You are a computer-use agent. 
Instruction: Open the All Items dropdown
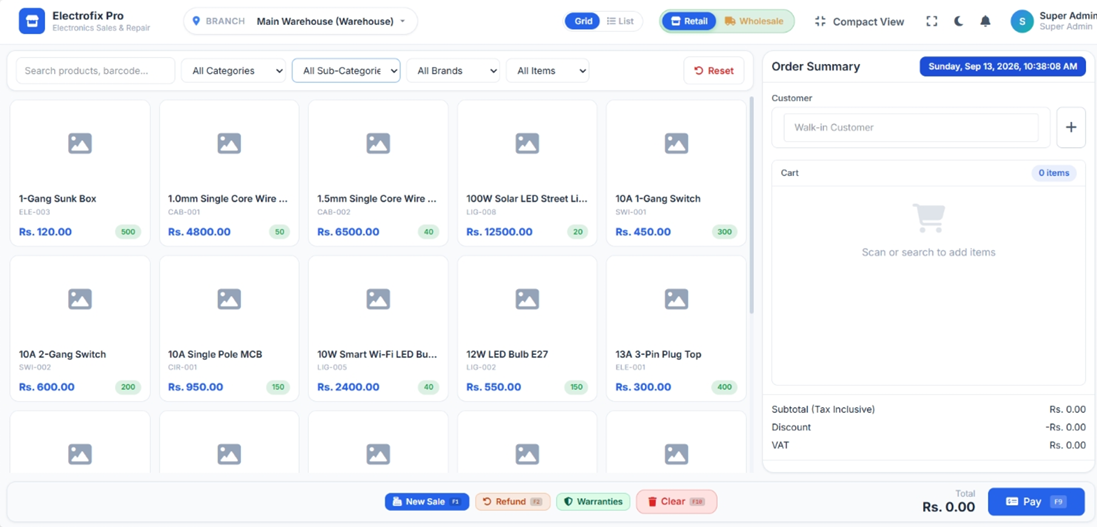point(547,71)
